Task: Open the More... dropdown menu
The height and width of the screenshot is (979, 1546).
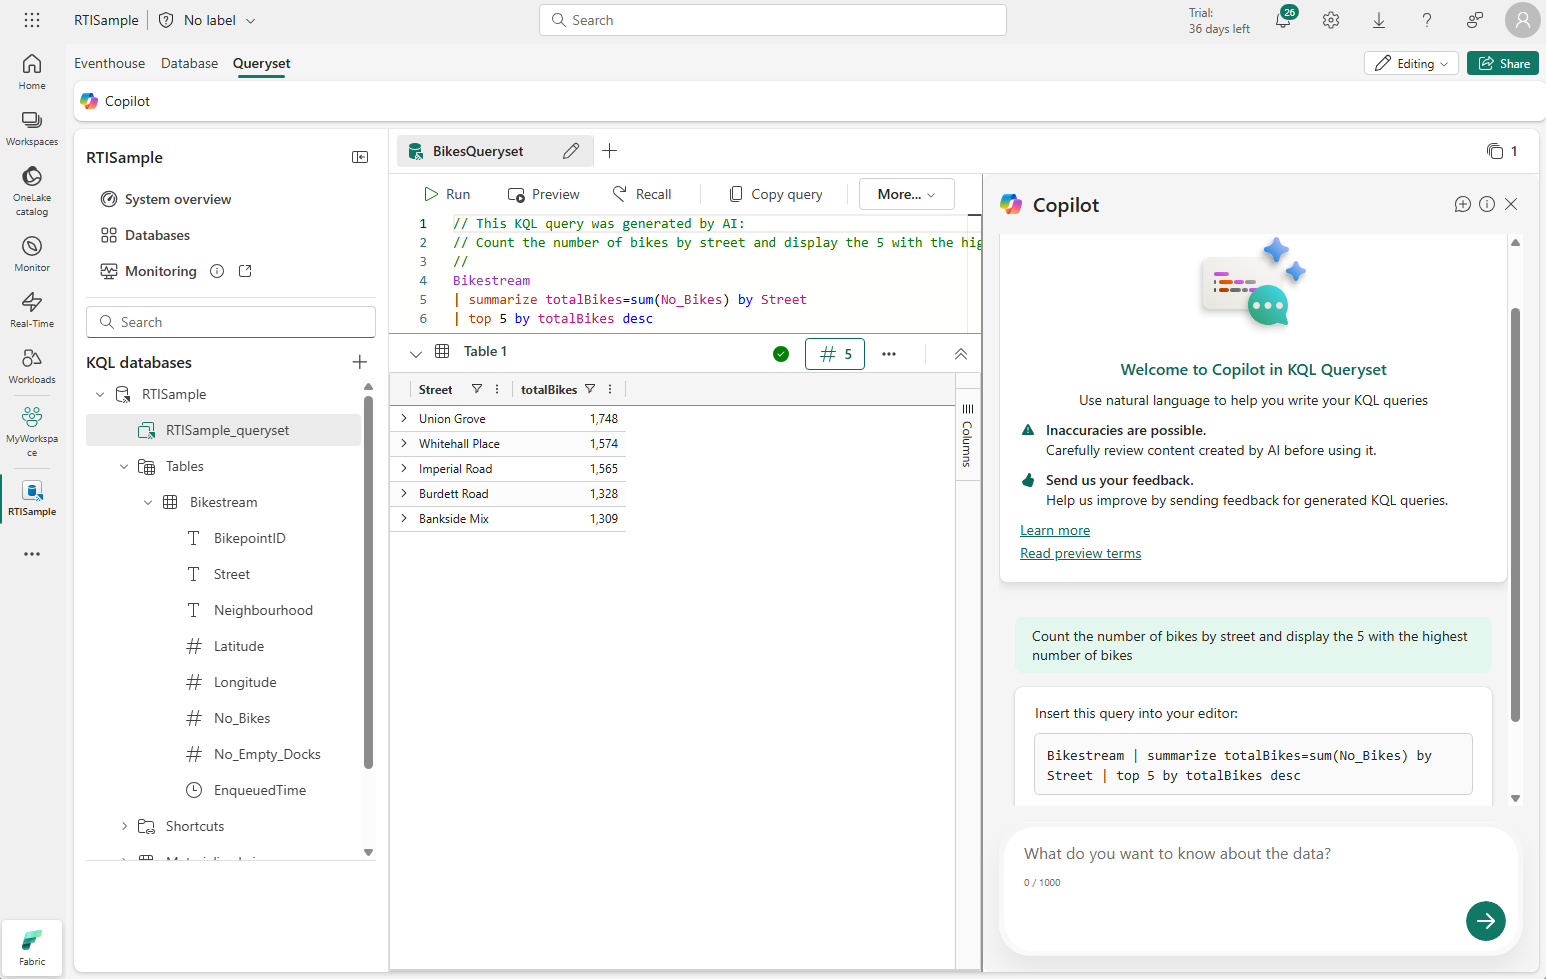Action: pyautogui.click(x=907, y=194)
